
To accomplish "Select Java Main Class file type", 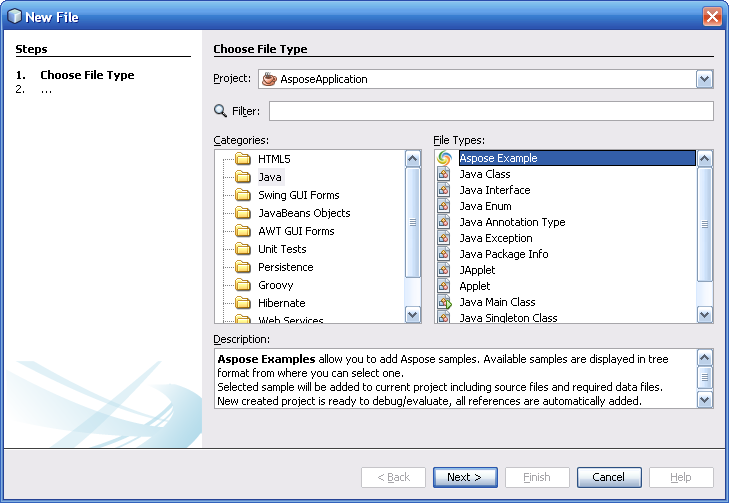I will pyautogui.click(x=497, y=302).
